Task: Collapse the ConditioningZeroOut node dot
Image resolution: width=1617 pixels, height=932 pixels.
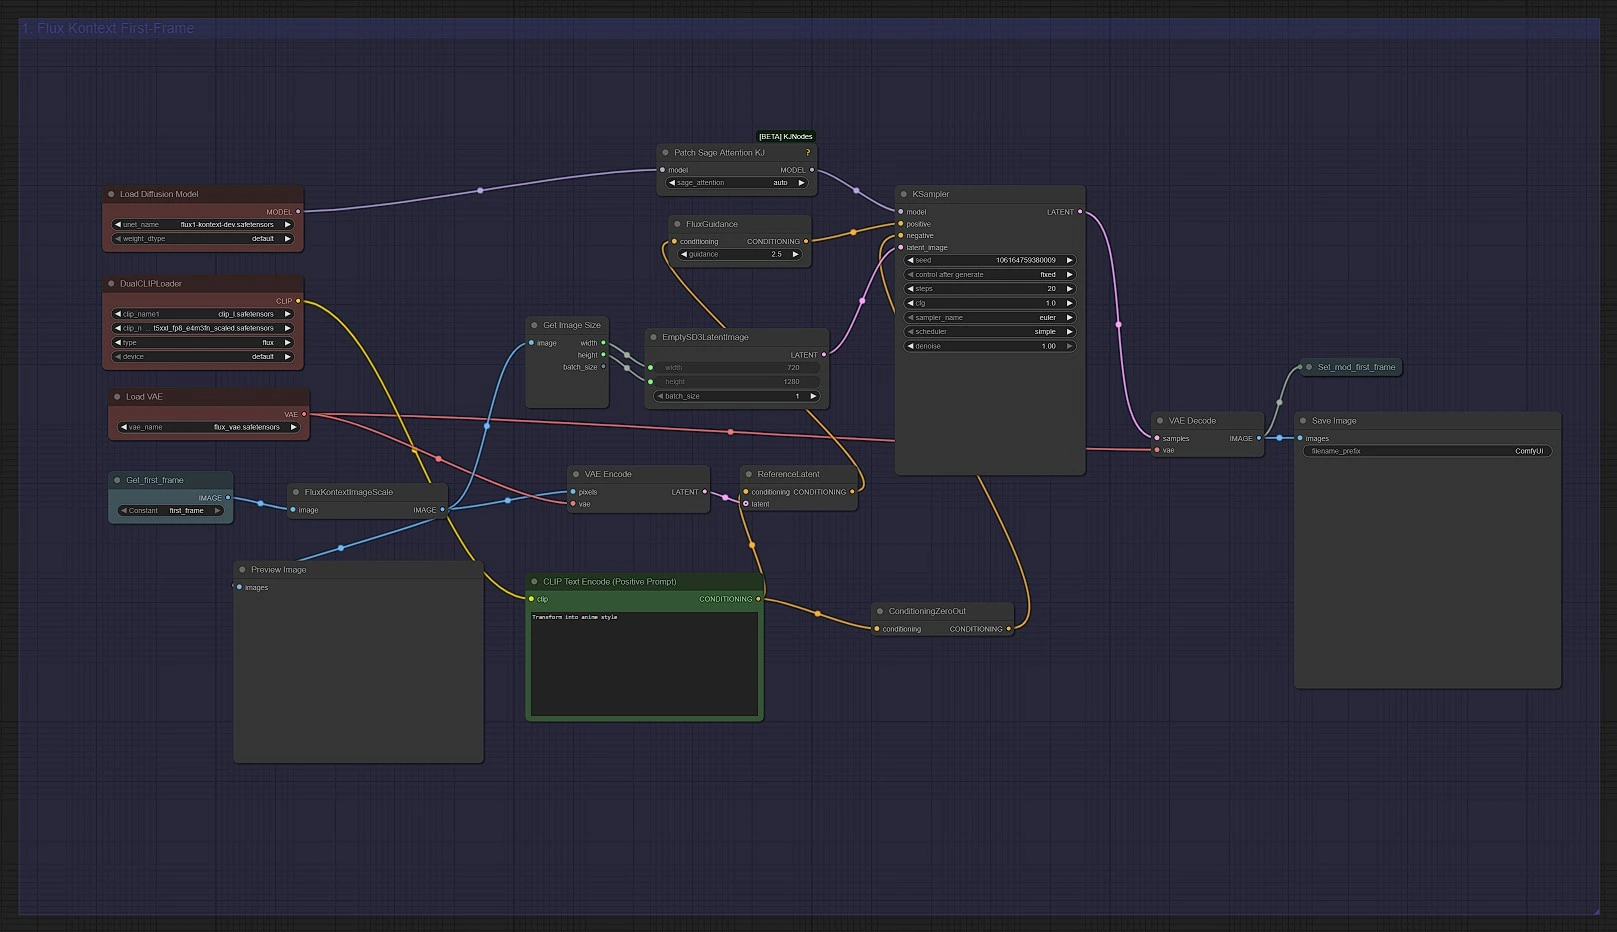Action: pyautogui.click(x=880, y=611)
